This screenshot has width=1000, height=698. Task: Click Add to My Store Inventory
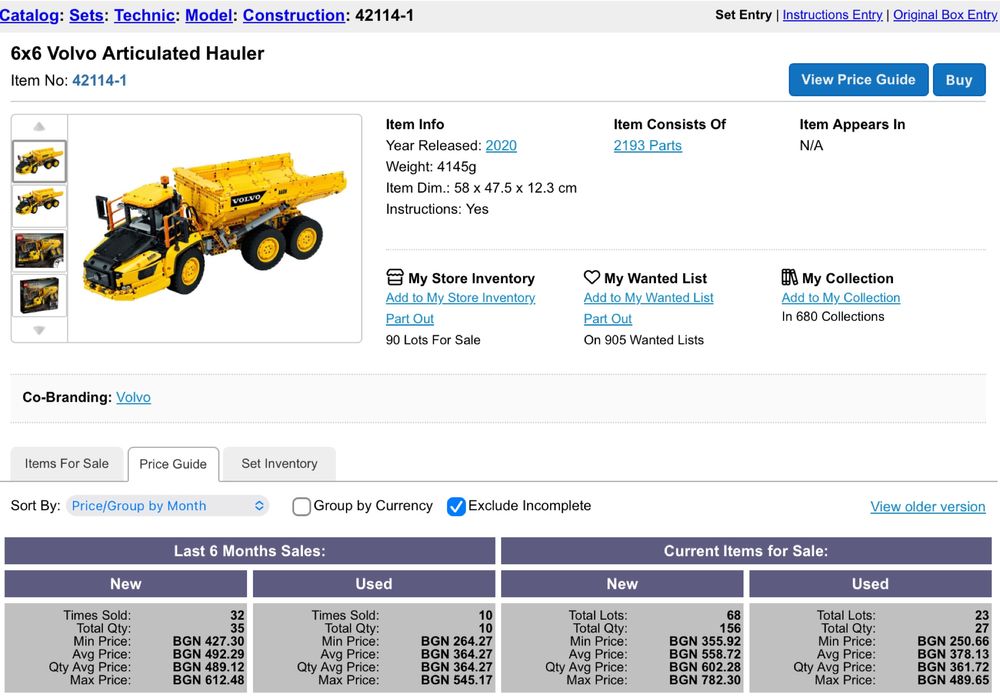pyautogui.click(x=460, y=298)
